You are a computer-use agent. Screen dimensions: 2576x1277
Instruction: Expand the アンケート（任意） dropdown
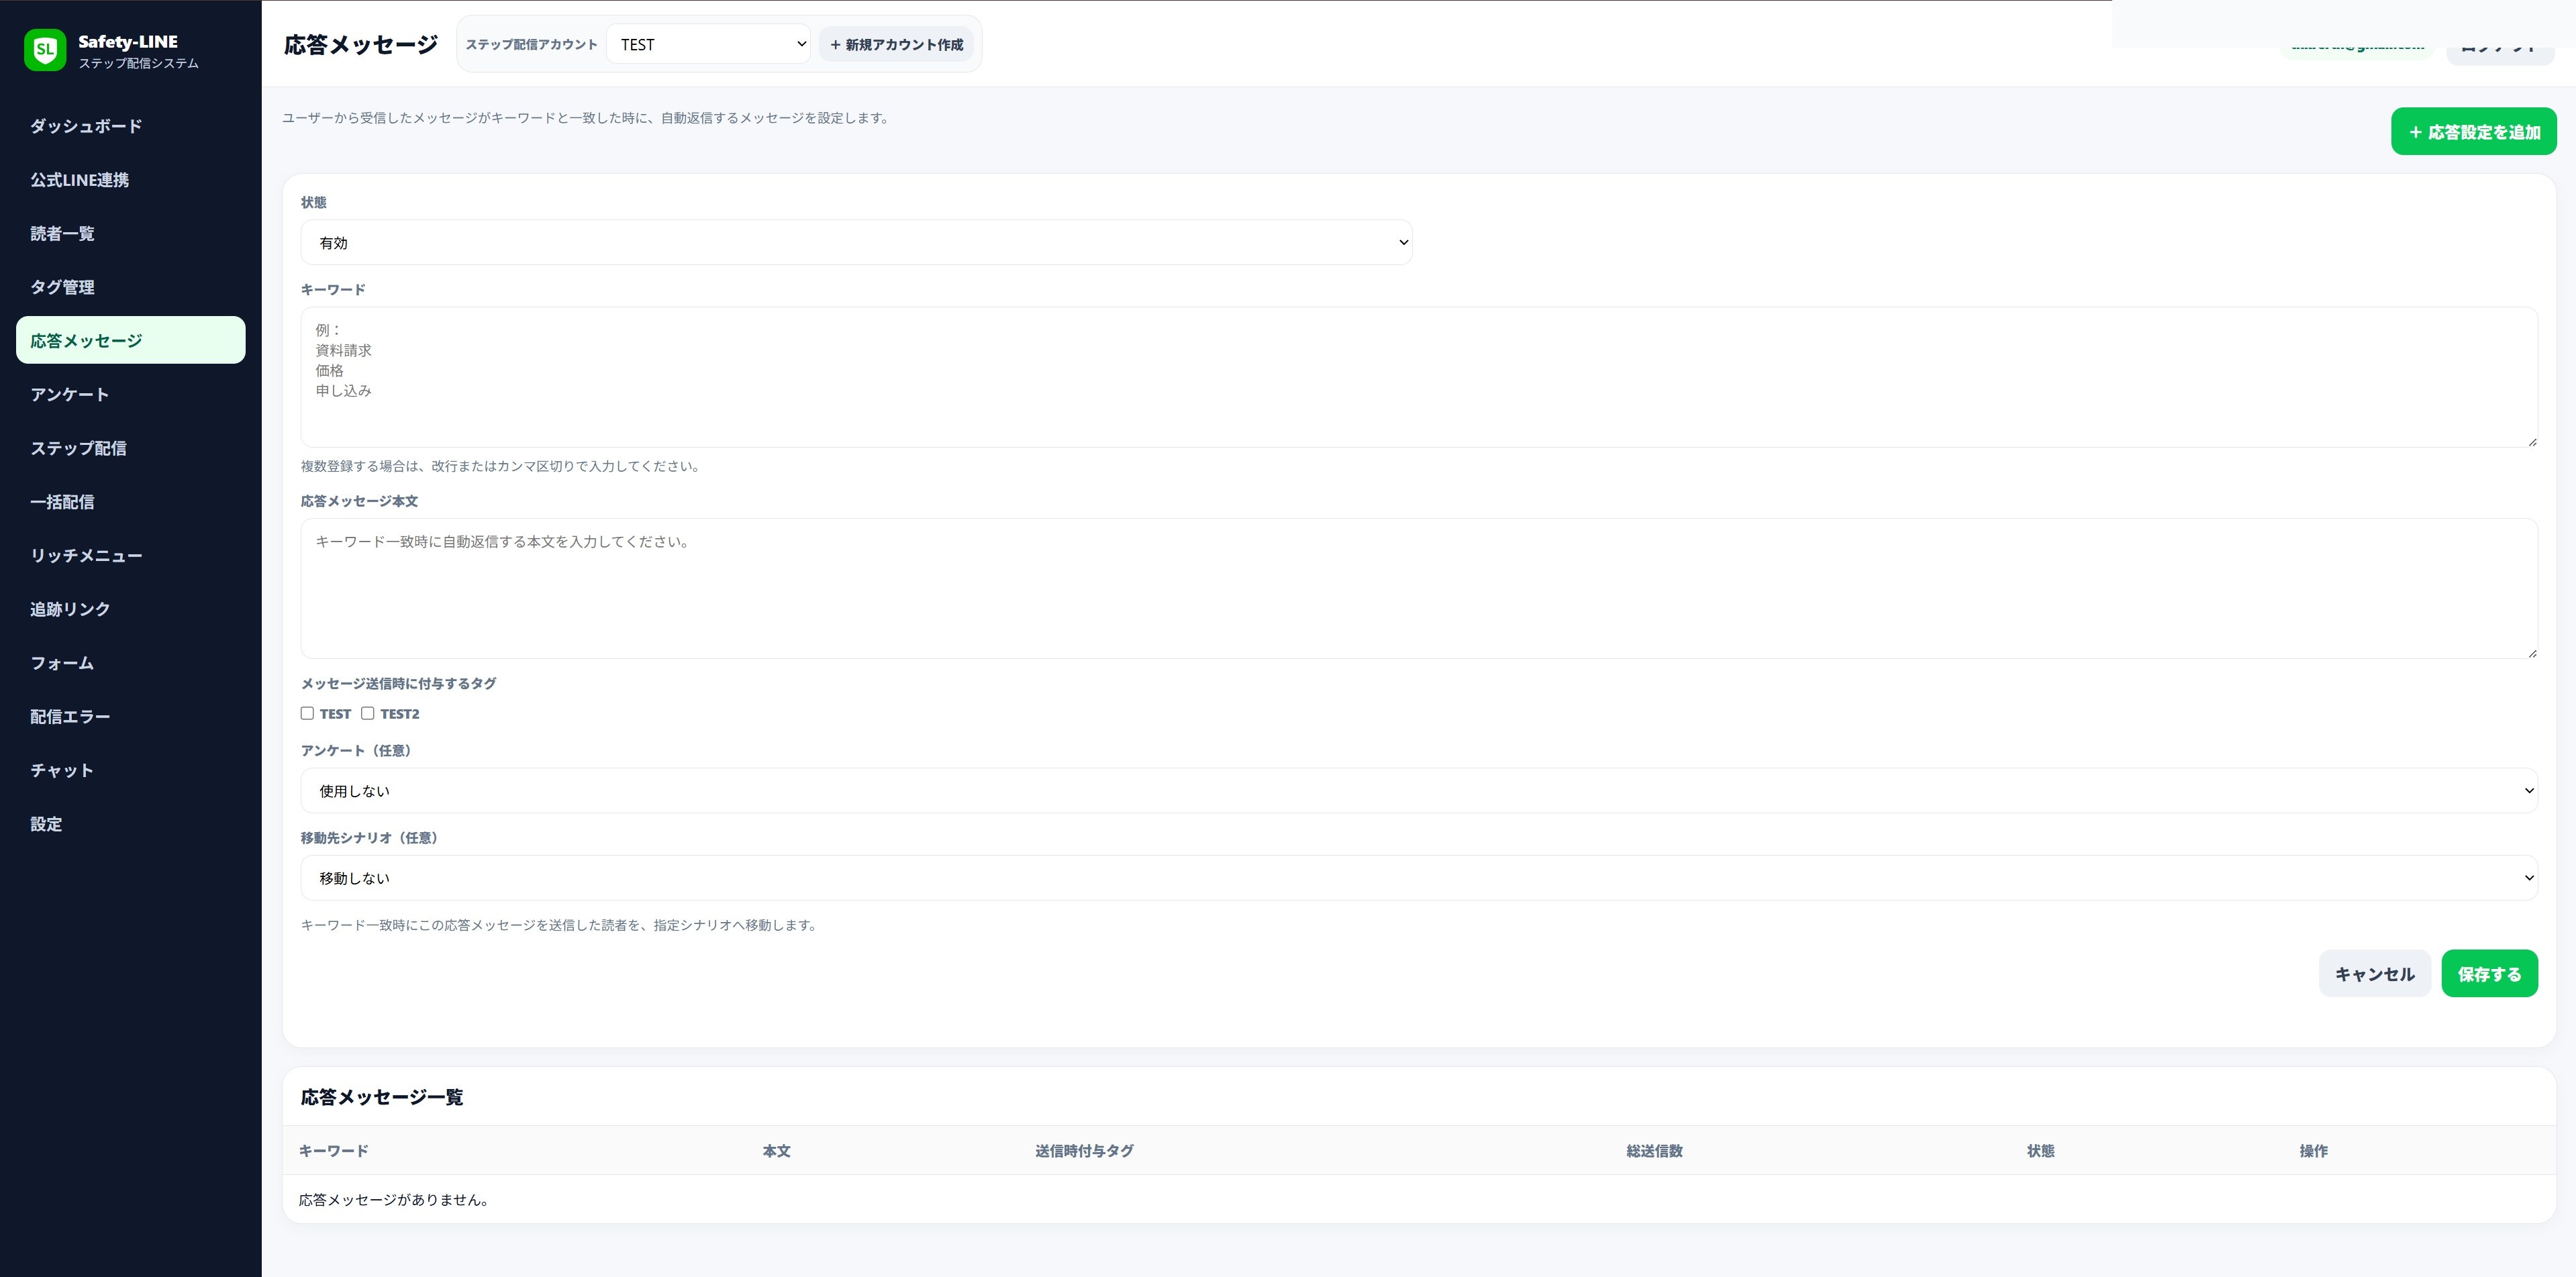pyautogui.click(x=1419, y=790)
